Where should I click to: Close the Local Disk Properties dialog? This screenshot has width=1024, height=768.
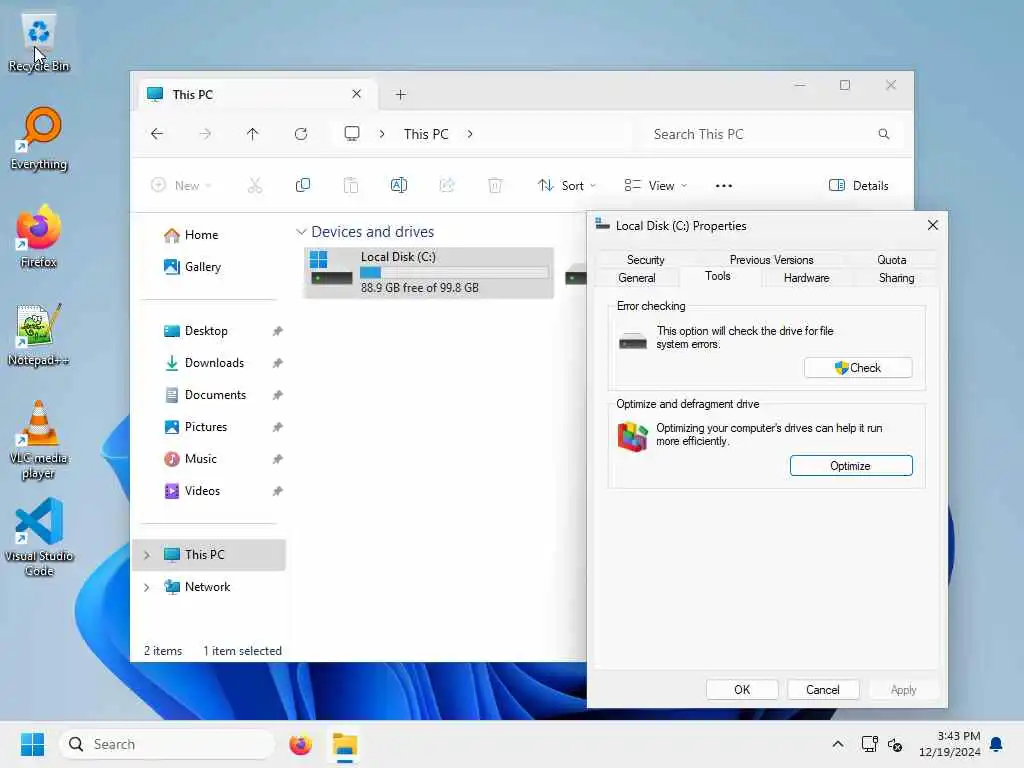click(x=933, y=225)
